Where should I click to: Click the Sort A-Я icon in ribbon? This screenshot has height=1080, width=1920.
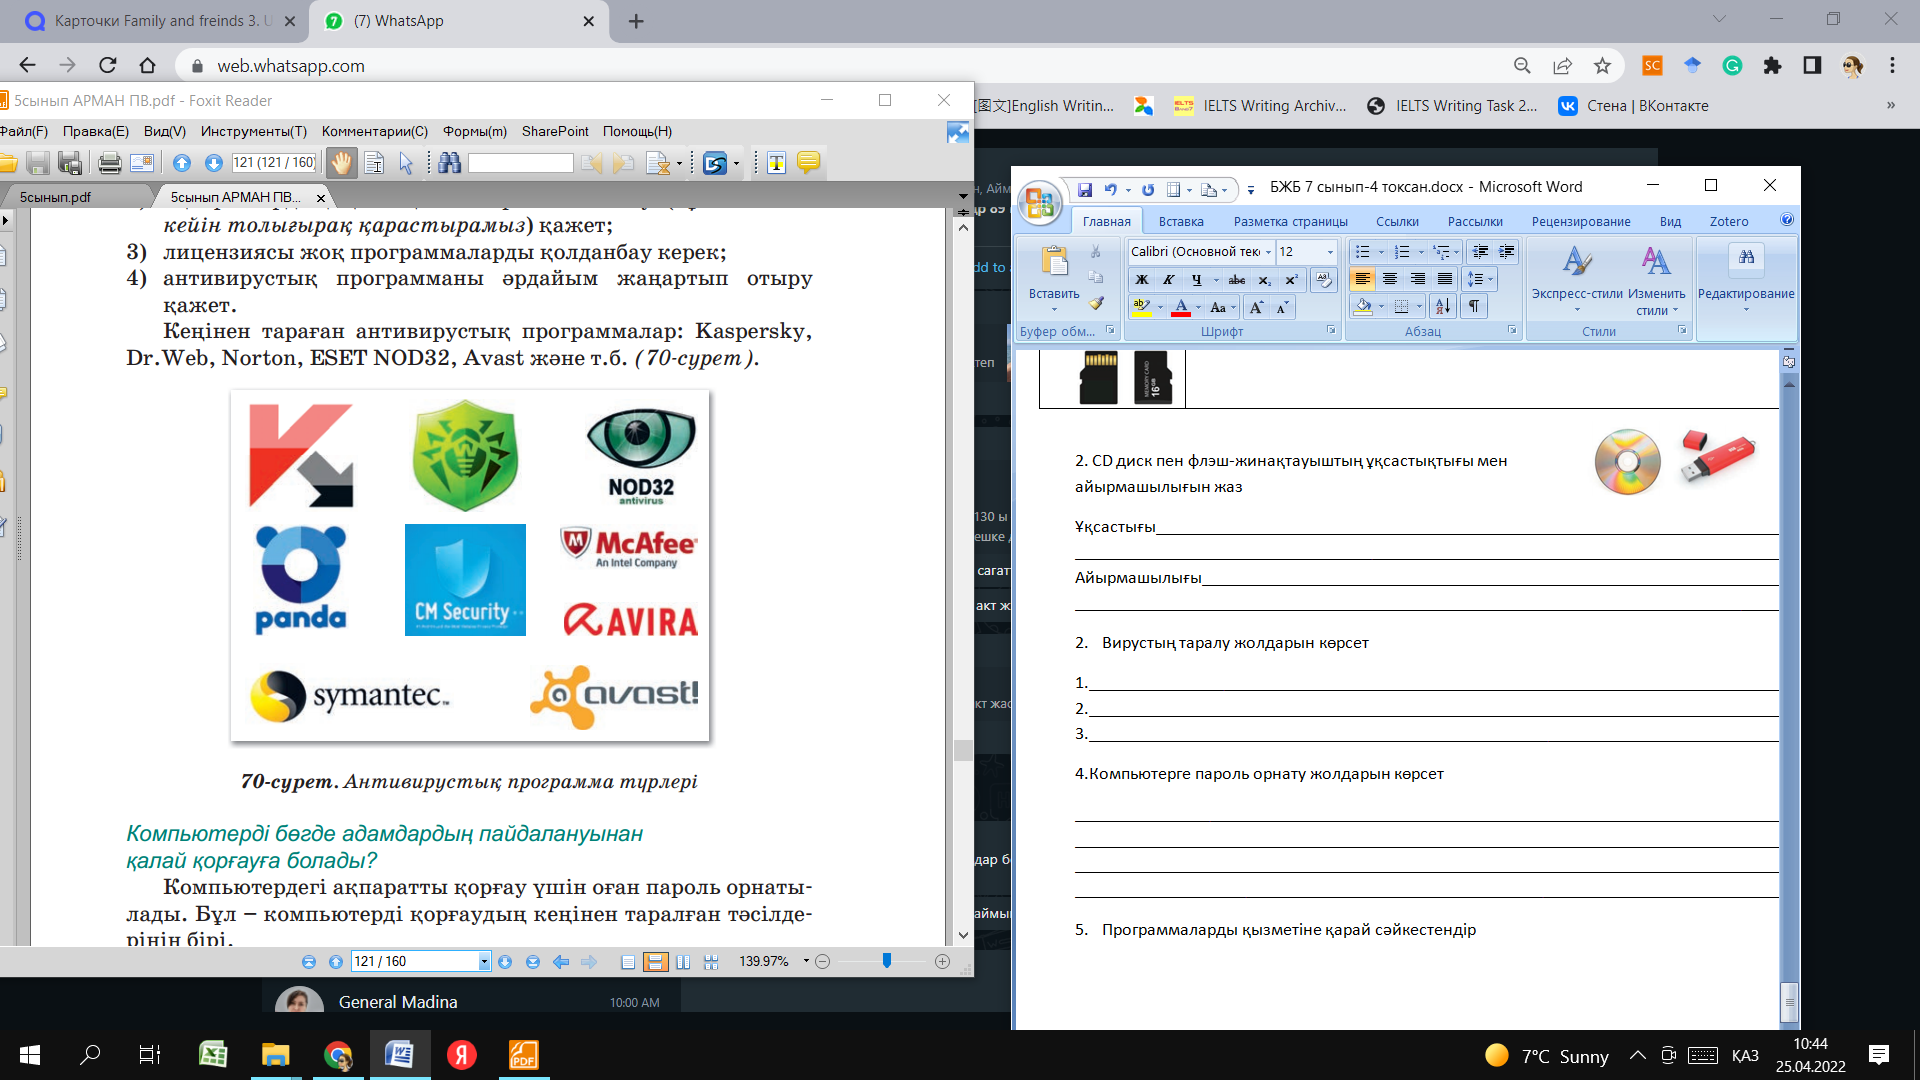point(1442,307)
